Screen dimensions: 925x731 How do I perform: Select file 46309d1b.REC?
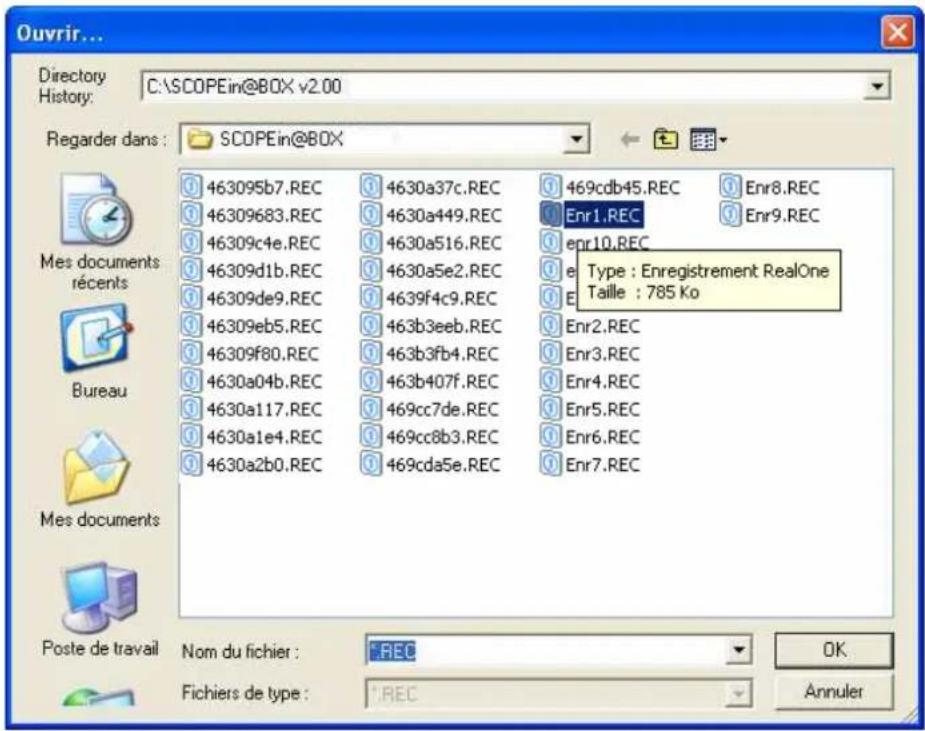[x=252, y=270]
